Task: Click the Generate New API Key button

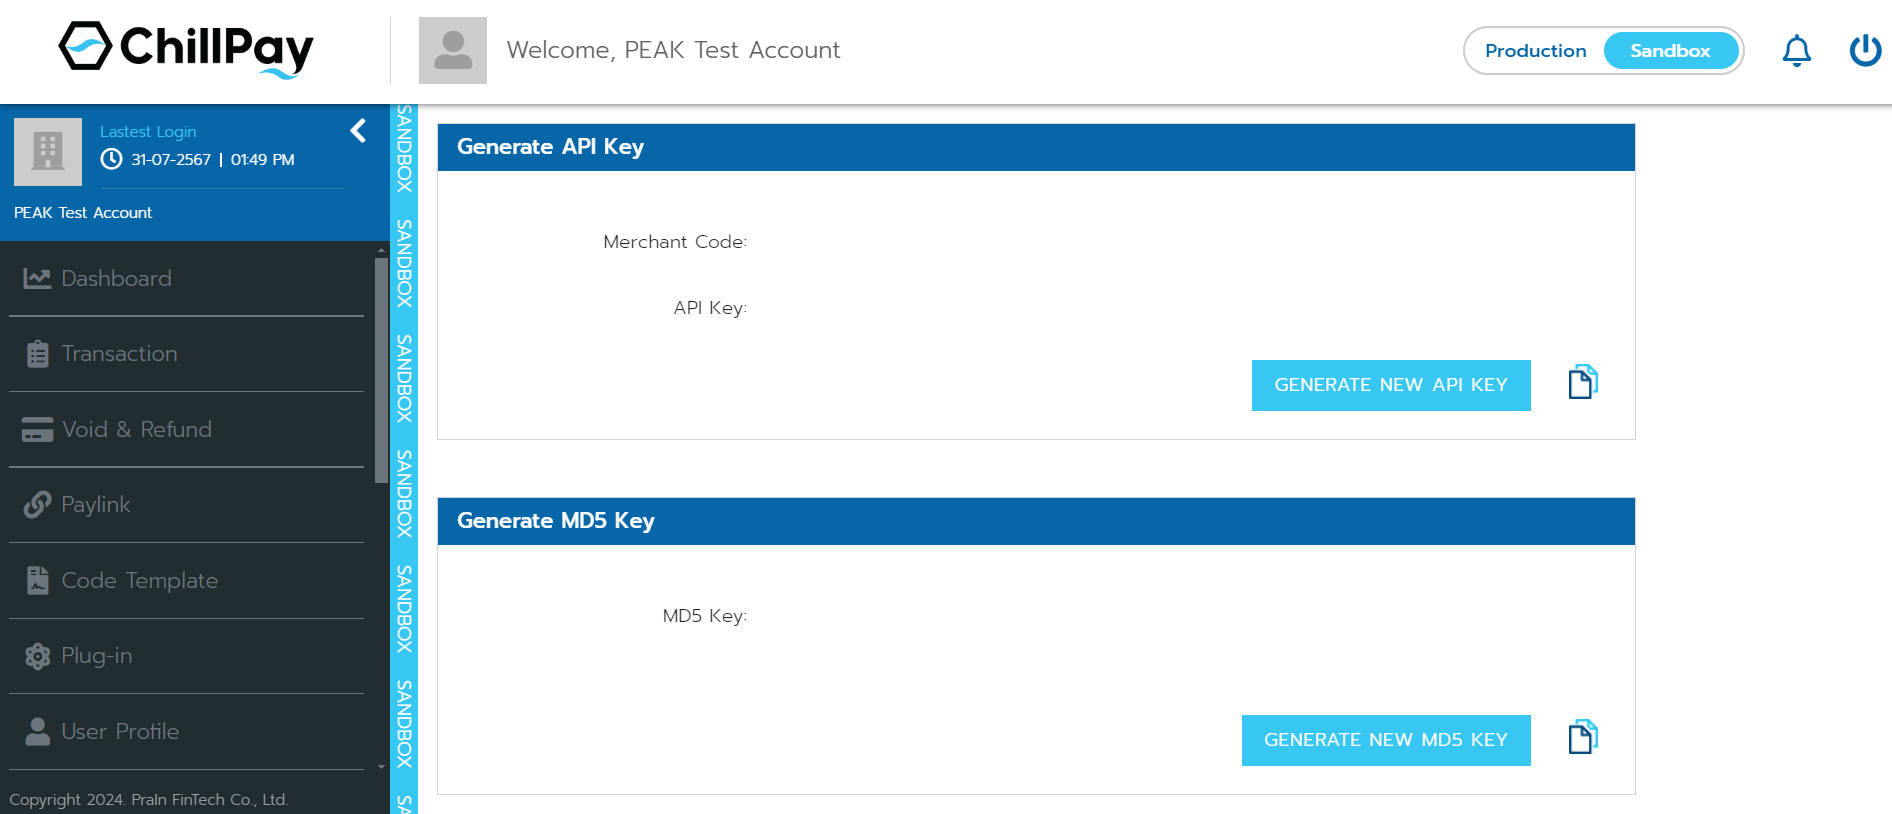Action: 1391,385
